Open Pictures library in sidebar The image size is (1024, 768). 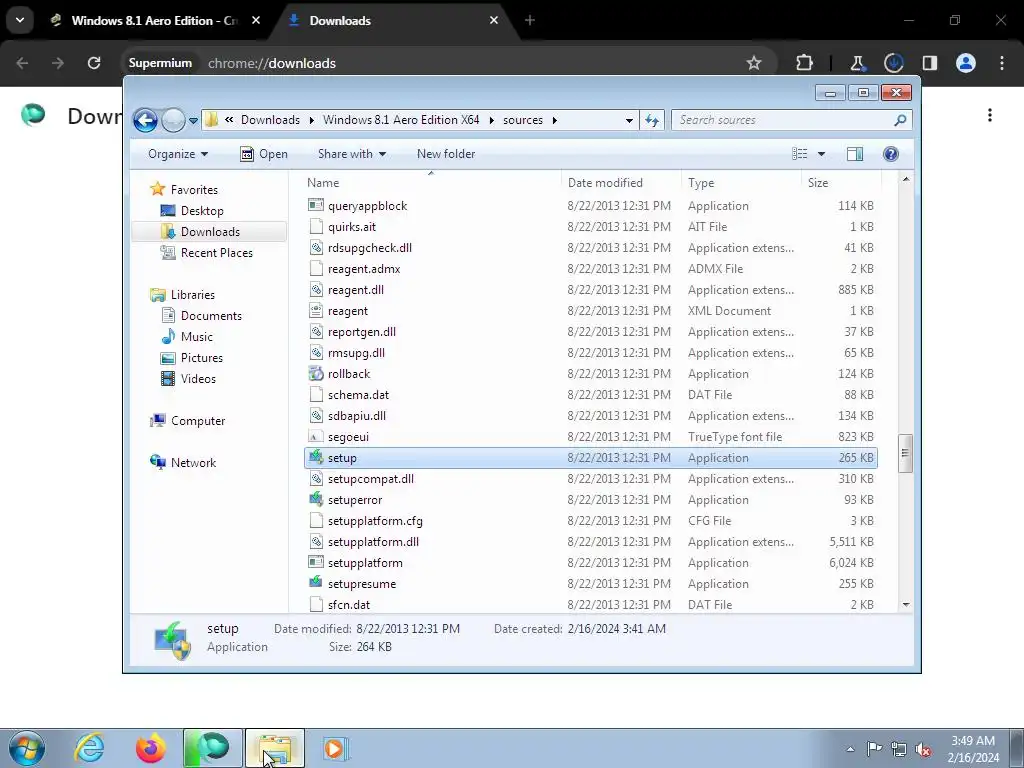tap(201, 358)
